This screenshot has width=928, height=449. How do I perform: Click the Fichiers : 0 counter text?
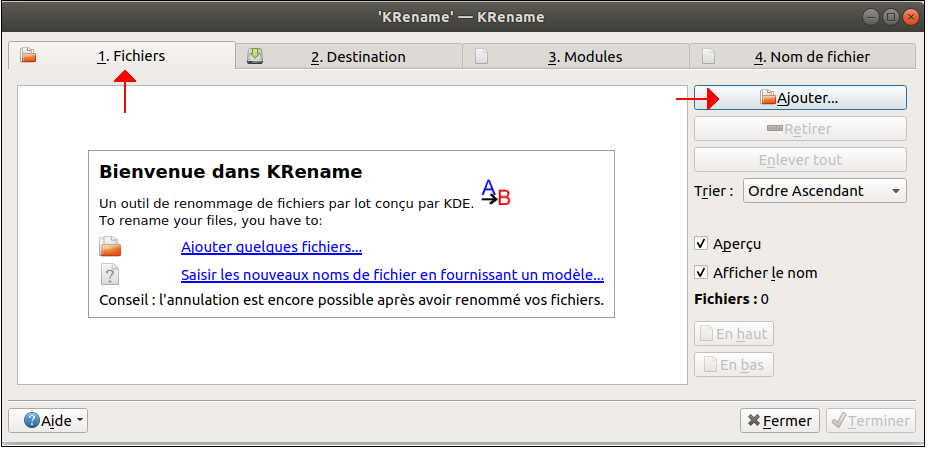tap(732, 299)
